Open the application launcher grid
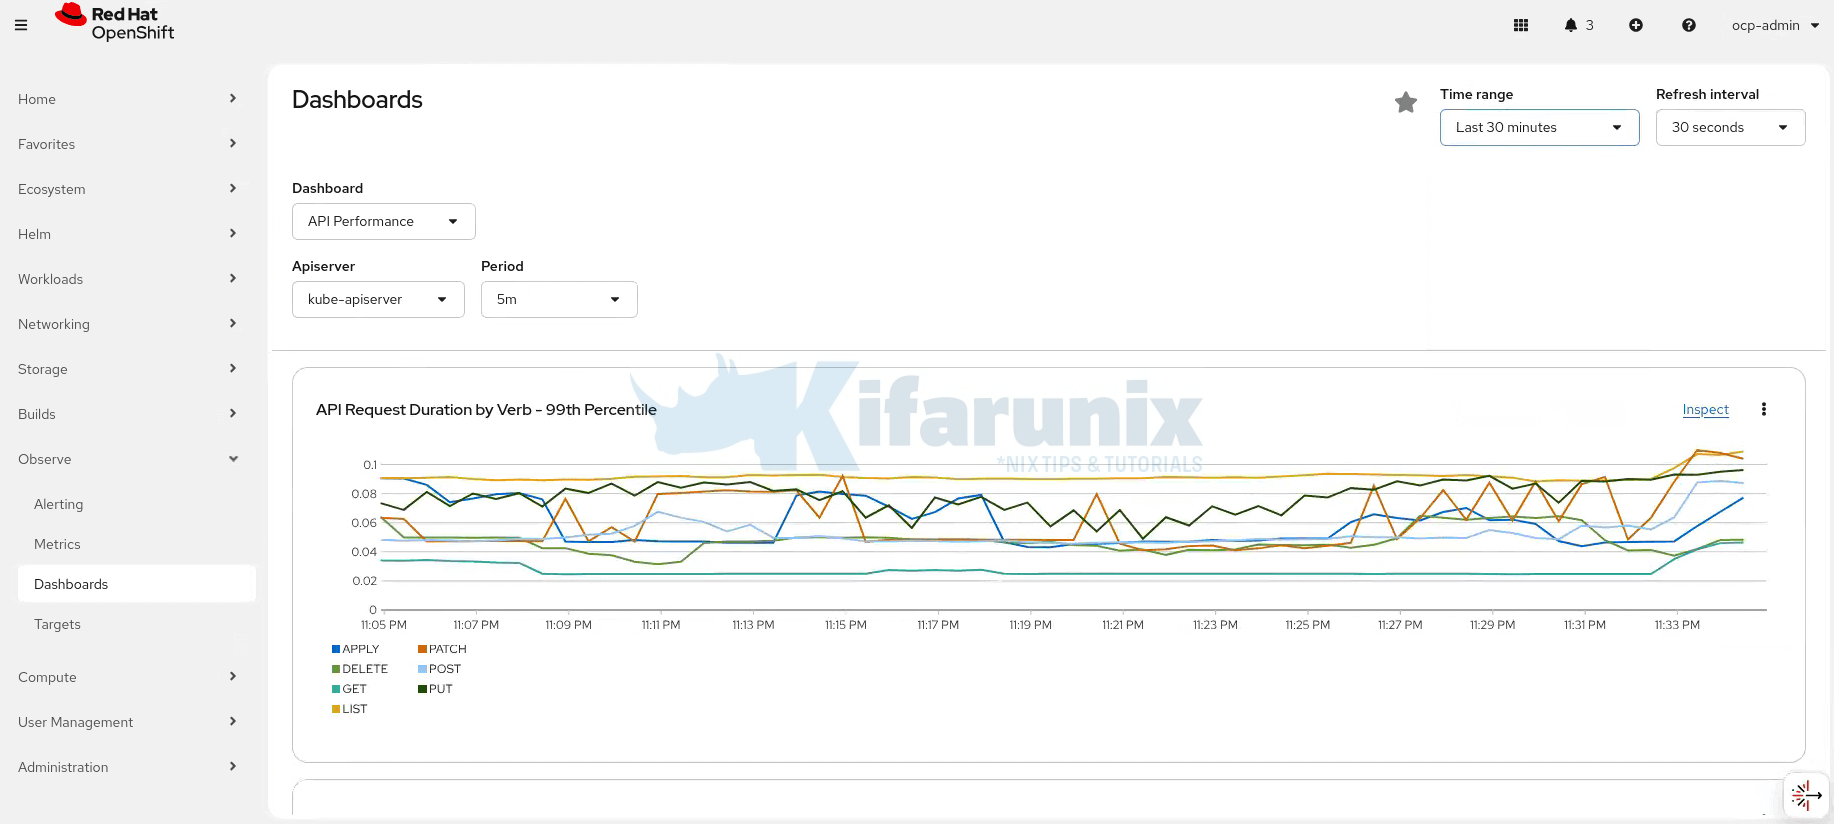 click(1521, 25)
